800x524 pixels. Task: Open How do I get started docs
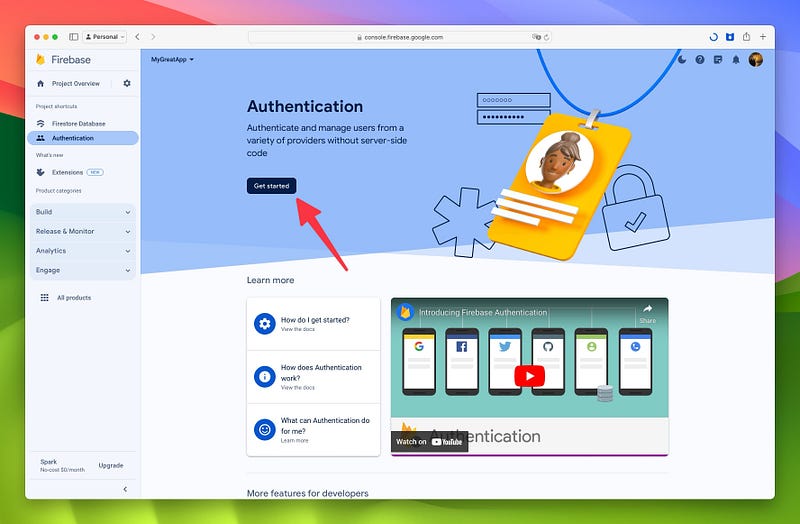click(x=313, y=324)
